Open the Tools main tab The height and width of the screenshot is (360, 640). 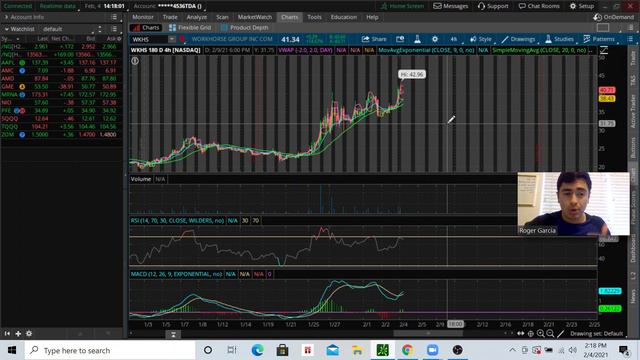point(314,17)
